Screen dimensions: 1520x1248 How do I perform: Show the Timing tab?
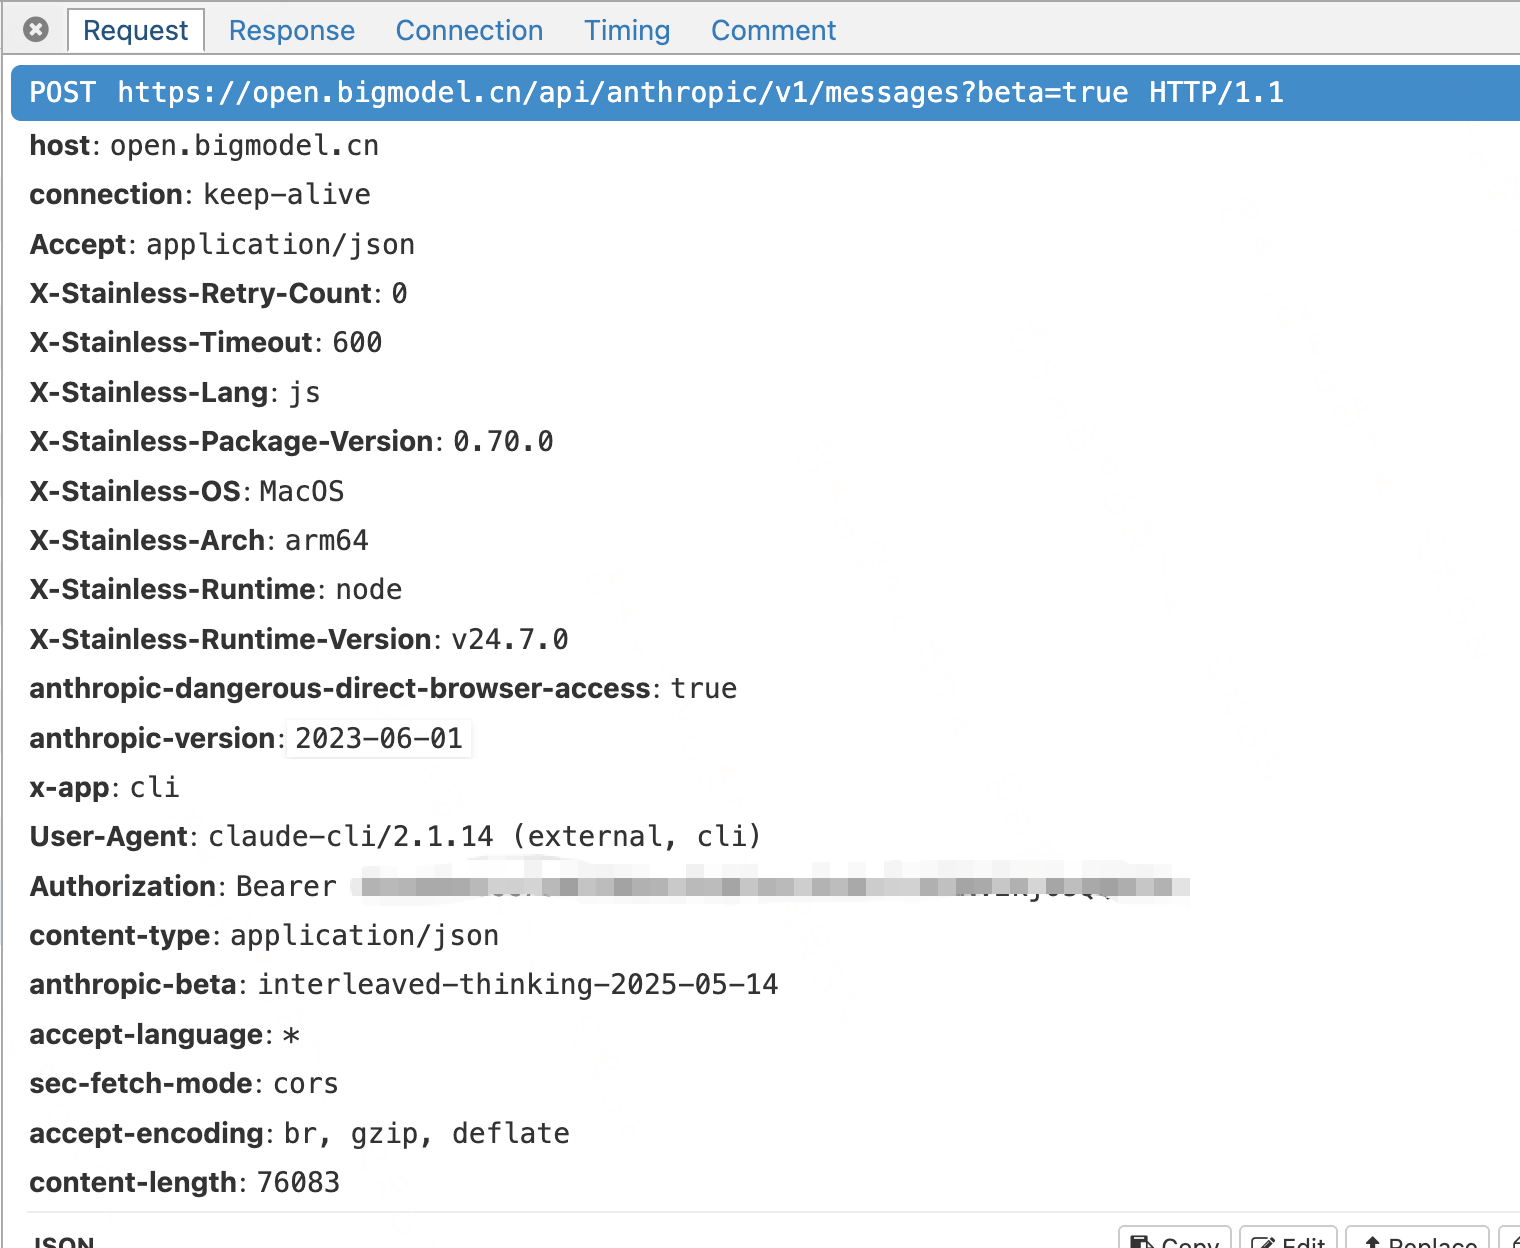[627, 31]
